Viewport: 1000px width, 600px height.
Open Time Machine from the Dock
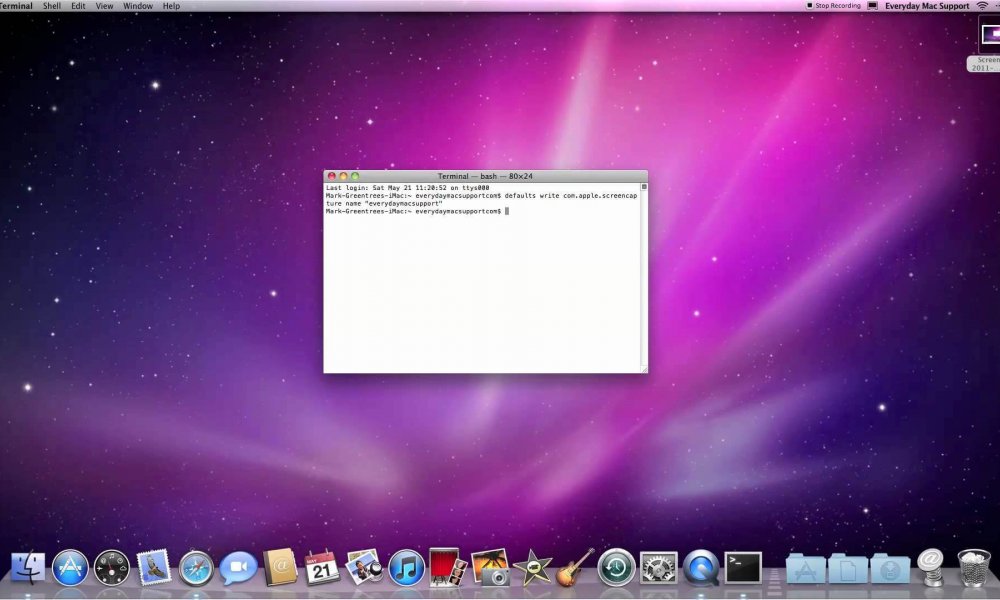coord(616,568)
